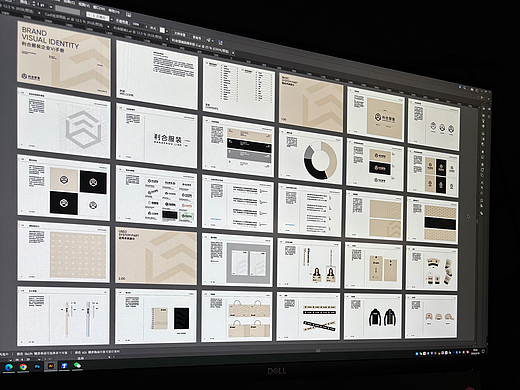Select artboard showing three circular logos
This screenshot has width=520, height=390.
pos(434,124)
